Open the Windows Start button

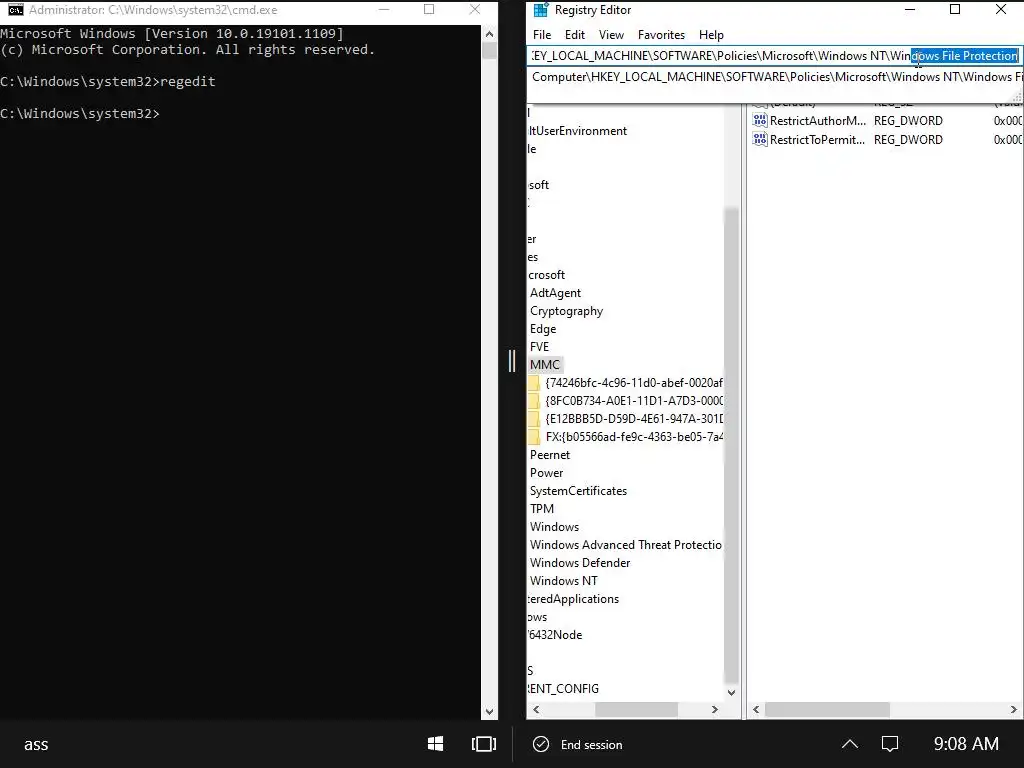pos(436,744)
